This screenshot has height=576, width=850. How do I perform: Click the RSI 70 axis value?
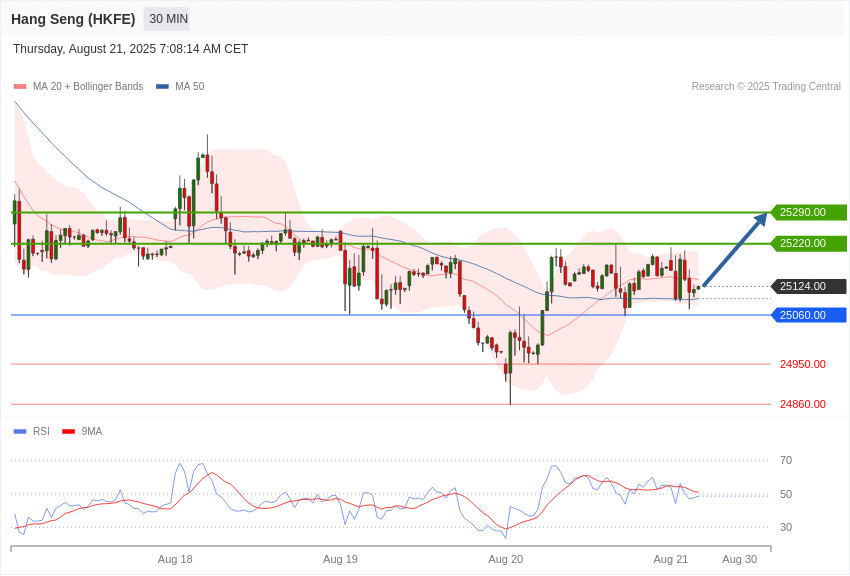click(785, 461)
